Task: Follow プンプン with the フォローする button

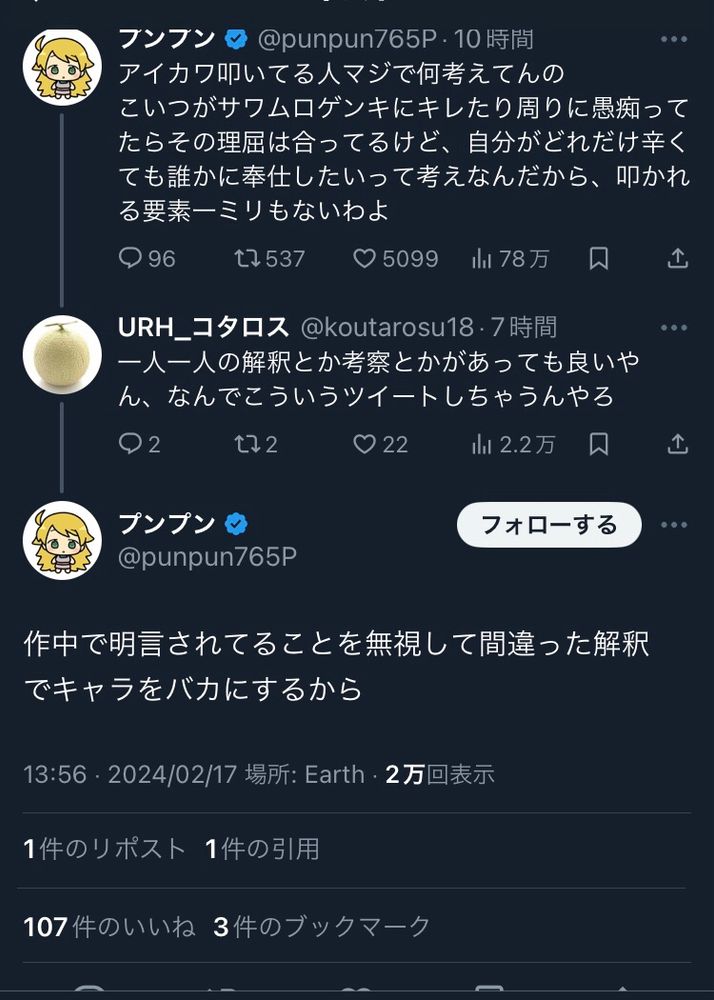Action: 549,525
